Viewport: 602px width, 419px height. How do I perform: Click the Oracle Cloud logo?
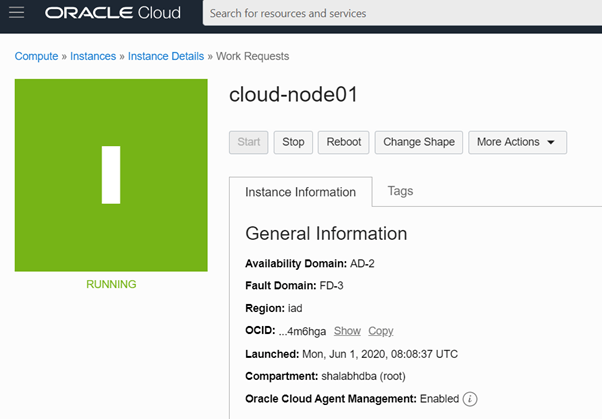pyautogui.click(x=112, y=14)
